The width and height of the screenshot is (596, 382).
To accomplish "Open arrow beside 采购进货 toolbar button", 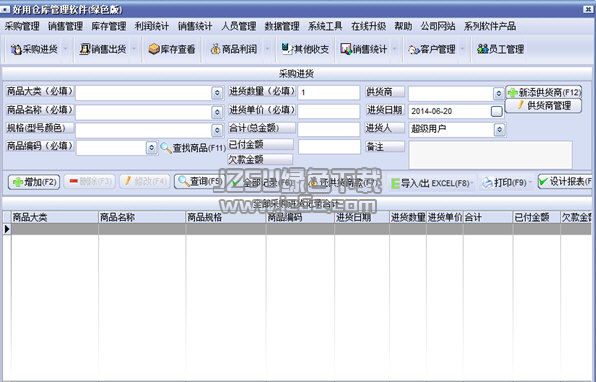I will 65,49.
